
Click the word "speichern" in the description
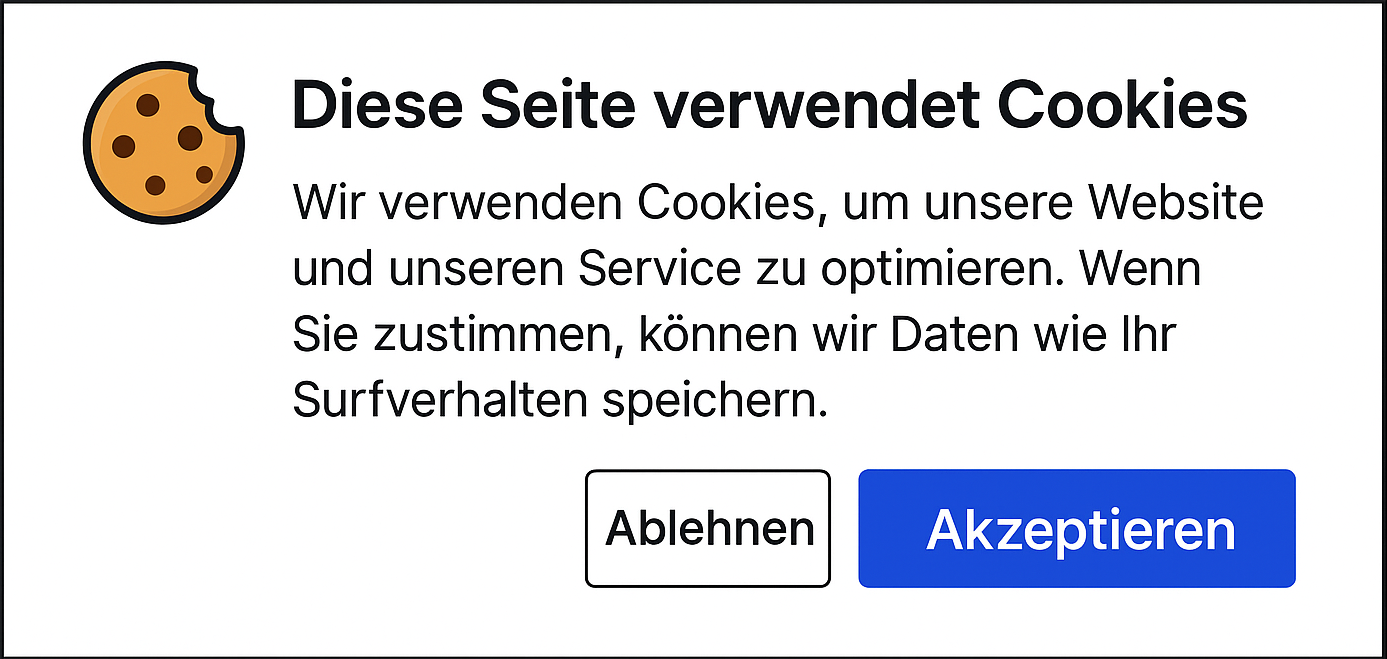pyautogui.click(x=714, y=402)
